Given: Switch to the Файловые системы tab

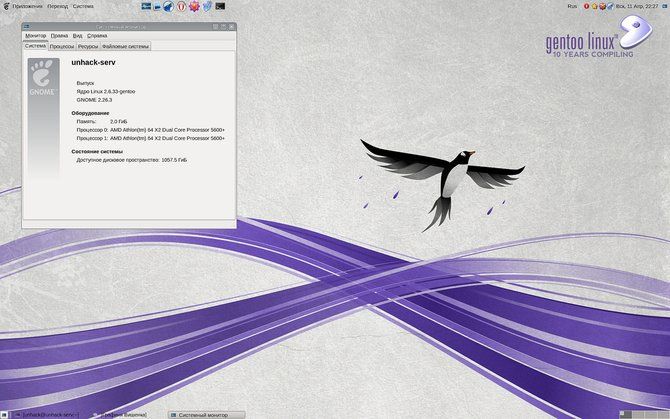Looking at the screenshot, I should coord(125,46).
